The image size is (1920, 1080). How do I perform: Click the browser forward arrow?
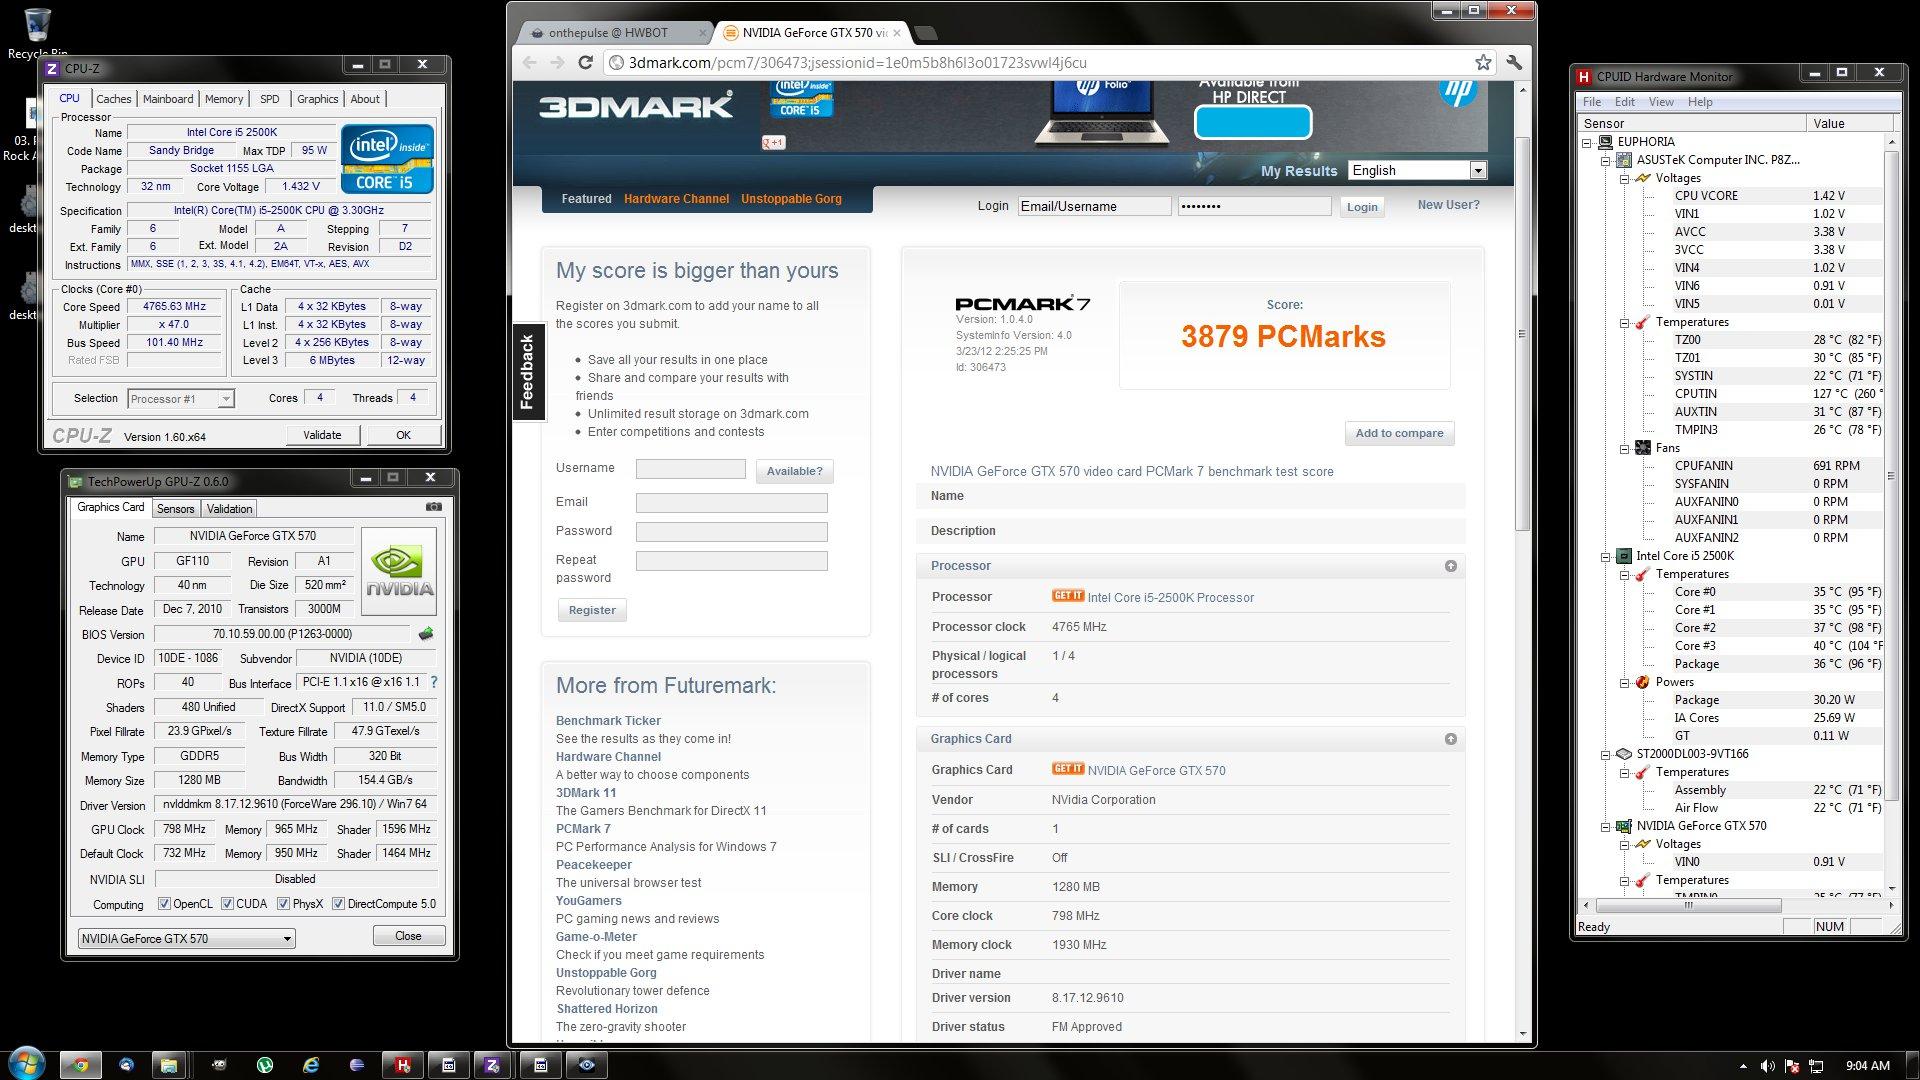tap(557, 62)
